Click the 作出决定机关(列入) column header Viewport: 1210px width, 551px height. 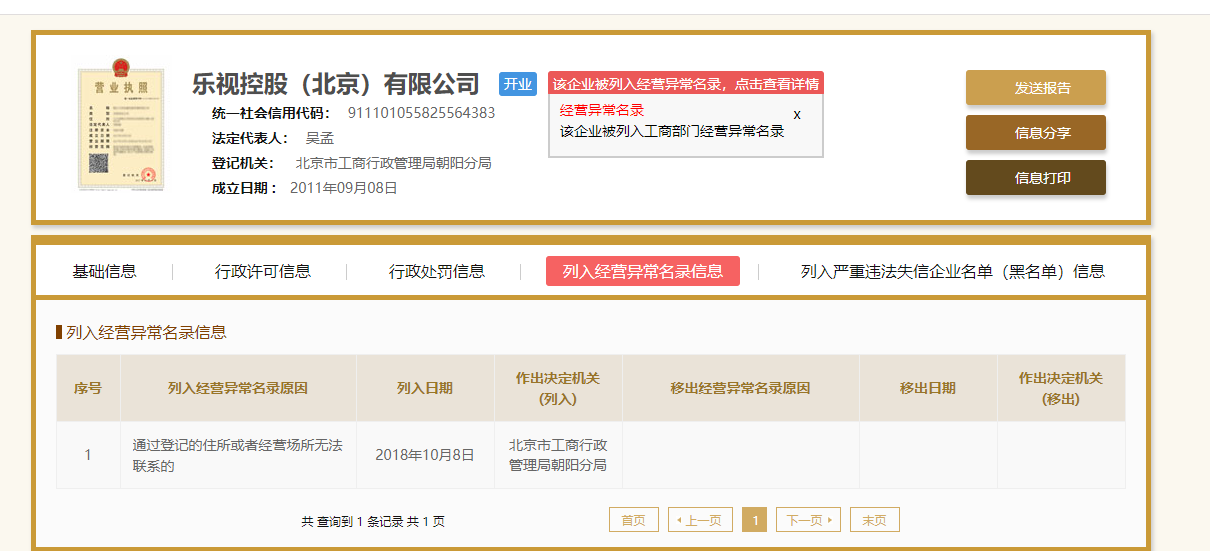pos(558,388)
